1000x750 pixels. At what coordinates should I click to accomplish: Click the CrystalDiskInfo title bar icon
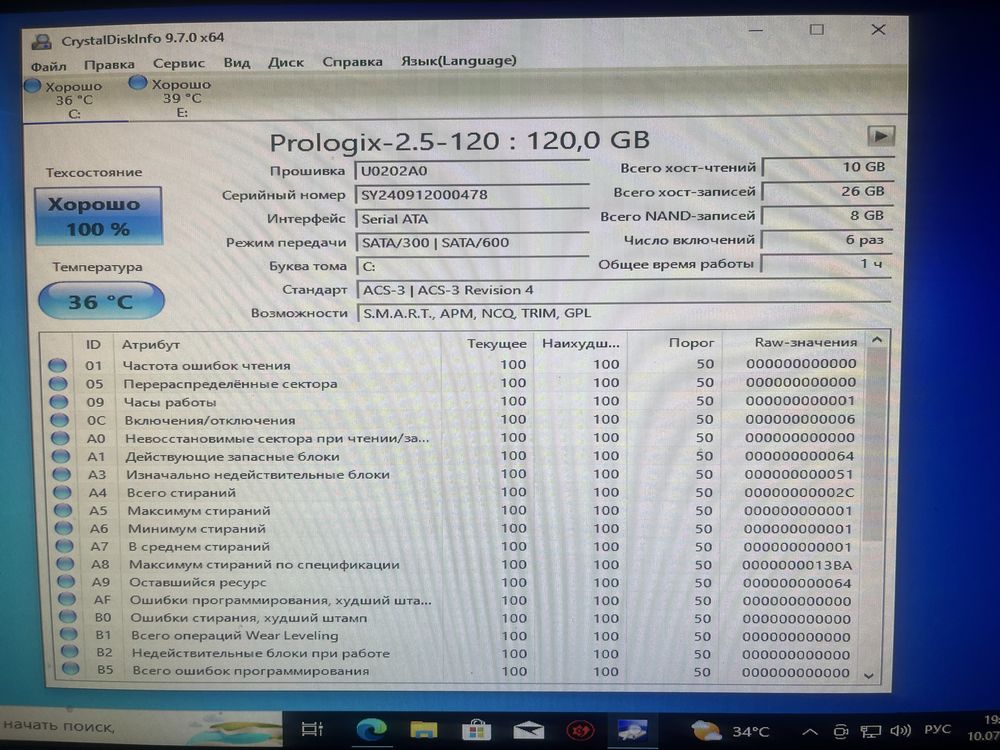[41, 42]
